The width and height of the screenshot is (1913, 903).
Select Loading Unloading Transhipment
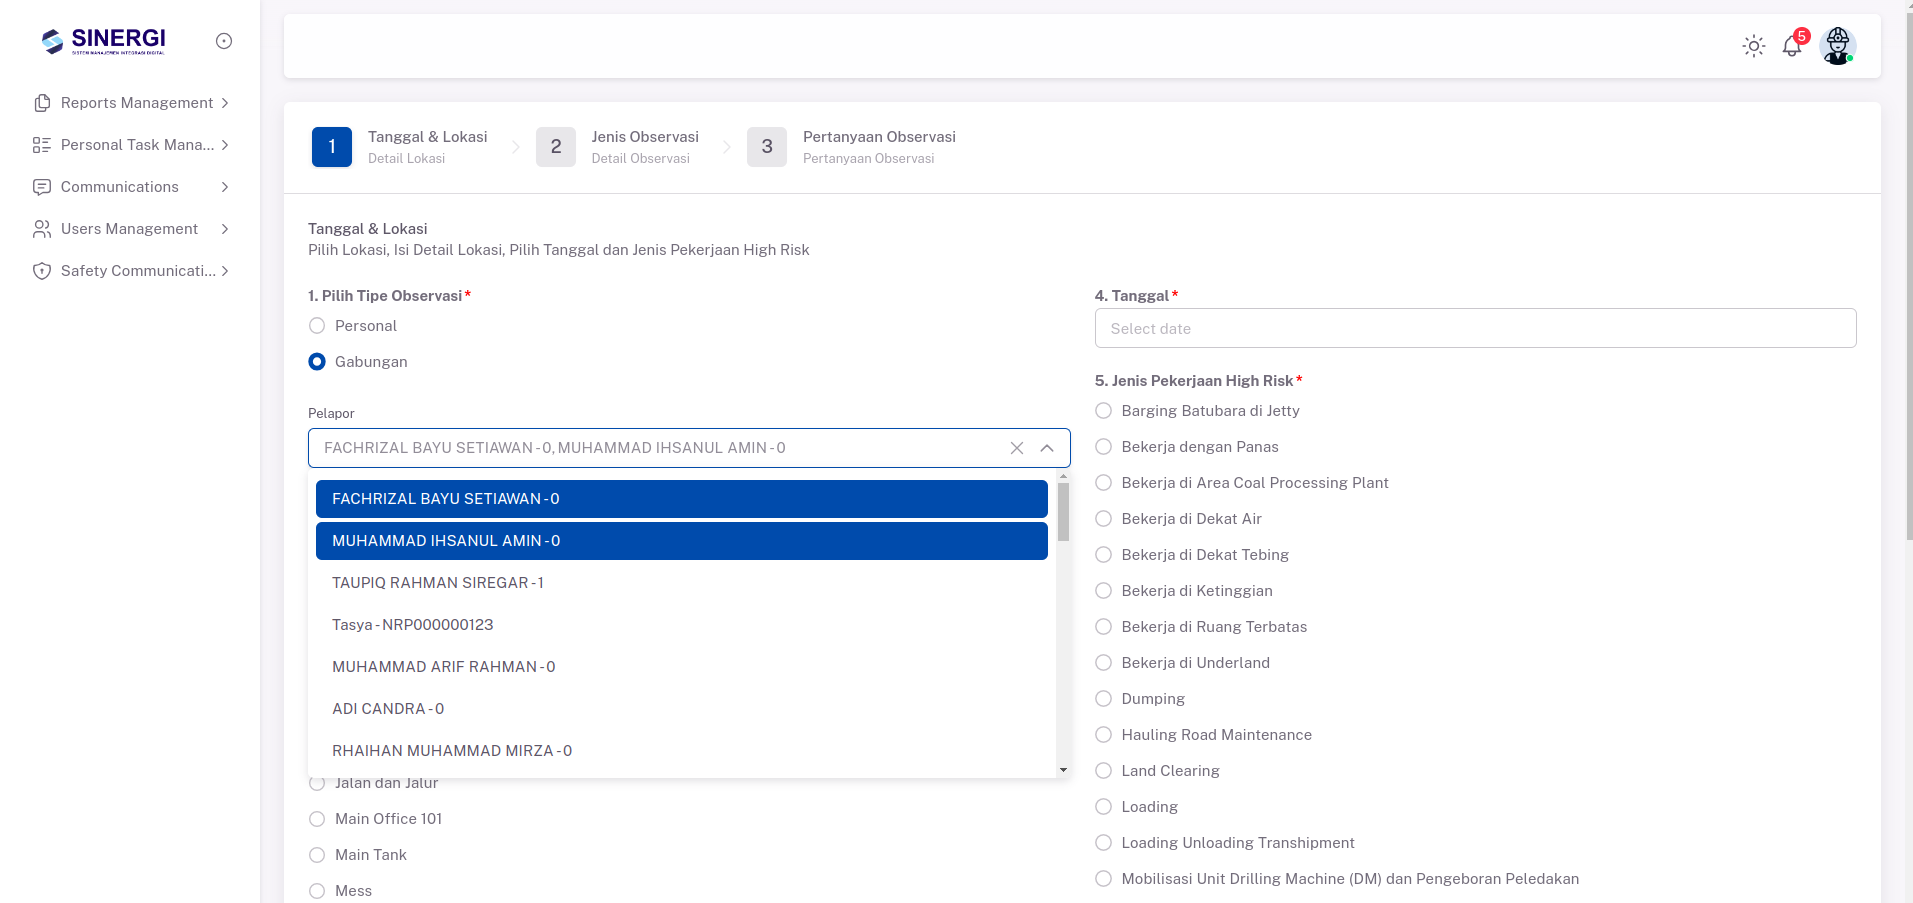(x=1104, y=843)
